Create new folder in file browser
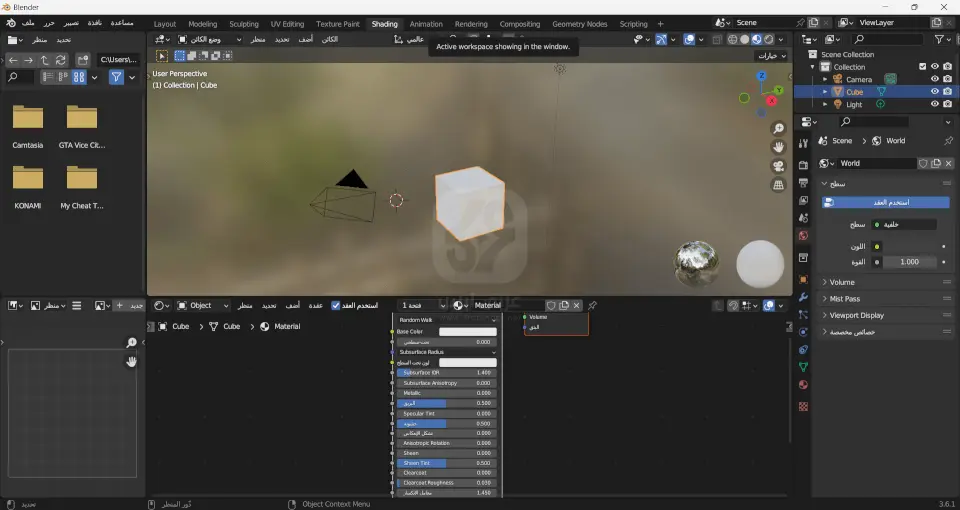This screenshot has height=510, width=960. pyautogui.click(x=82, y=60)
